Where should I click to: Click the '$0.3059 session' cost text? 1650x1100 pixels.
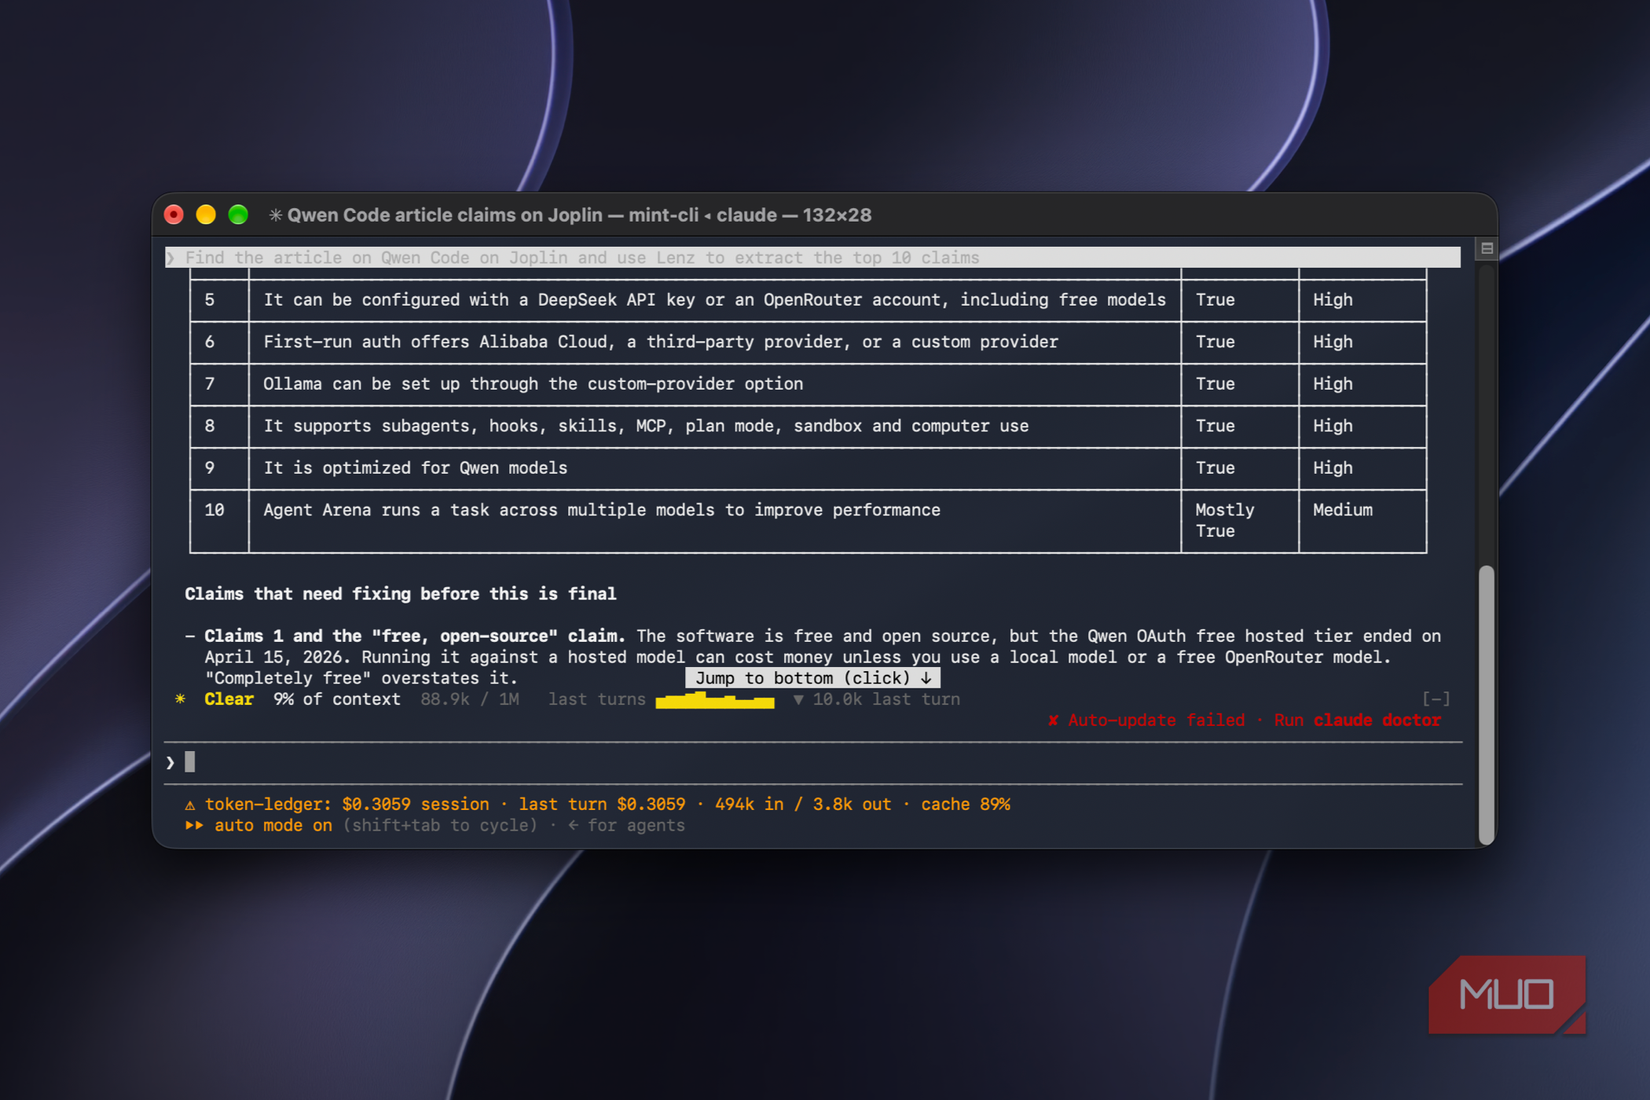coord(415,804)
